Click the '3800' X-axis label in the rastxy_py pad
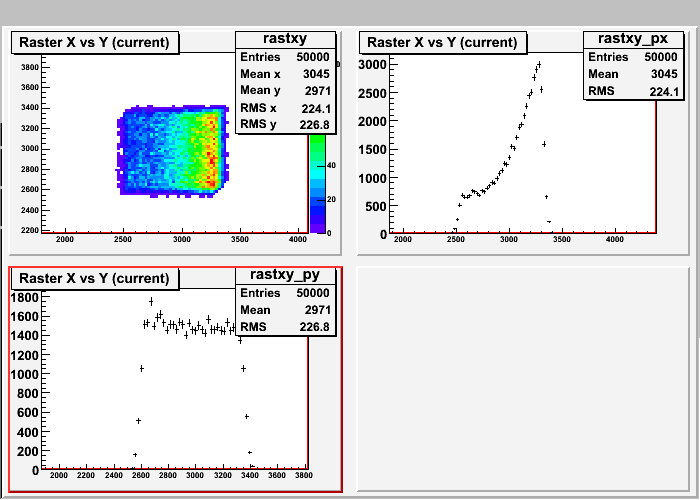 click(x=304, y=475)
